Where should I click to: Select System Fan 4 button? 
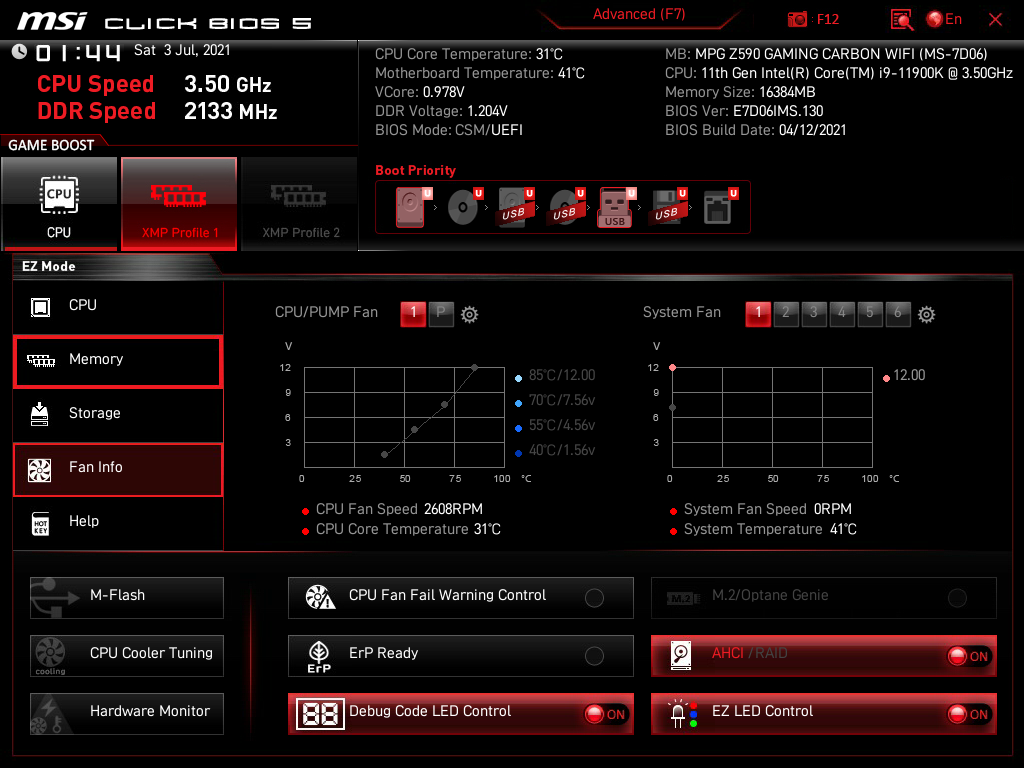(842, 313)
